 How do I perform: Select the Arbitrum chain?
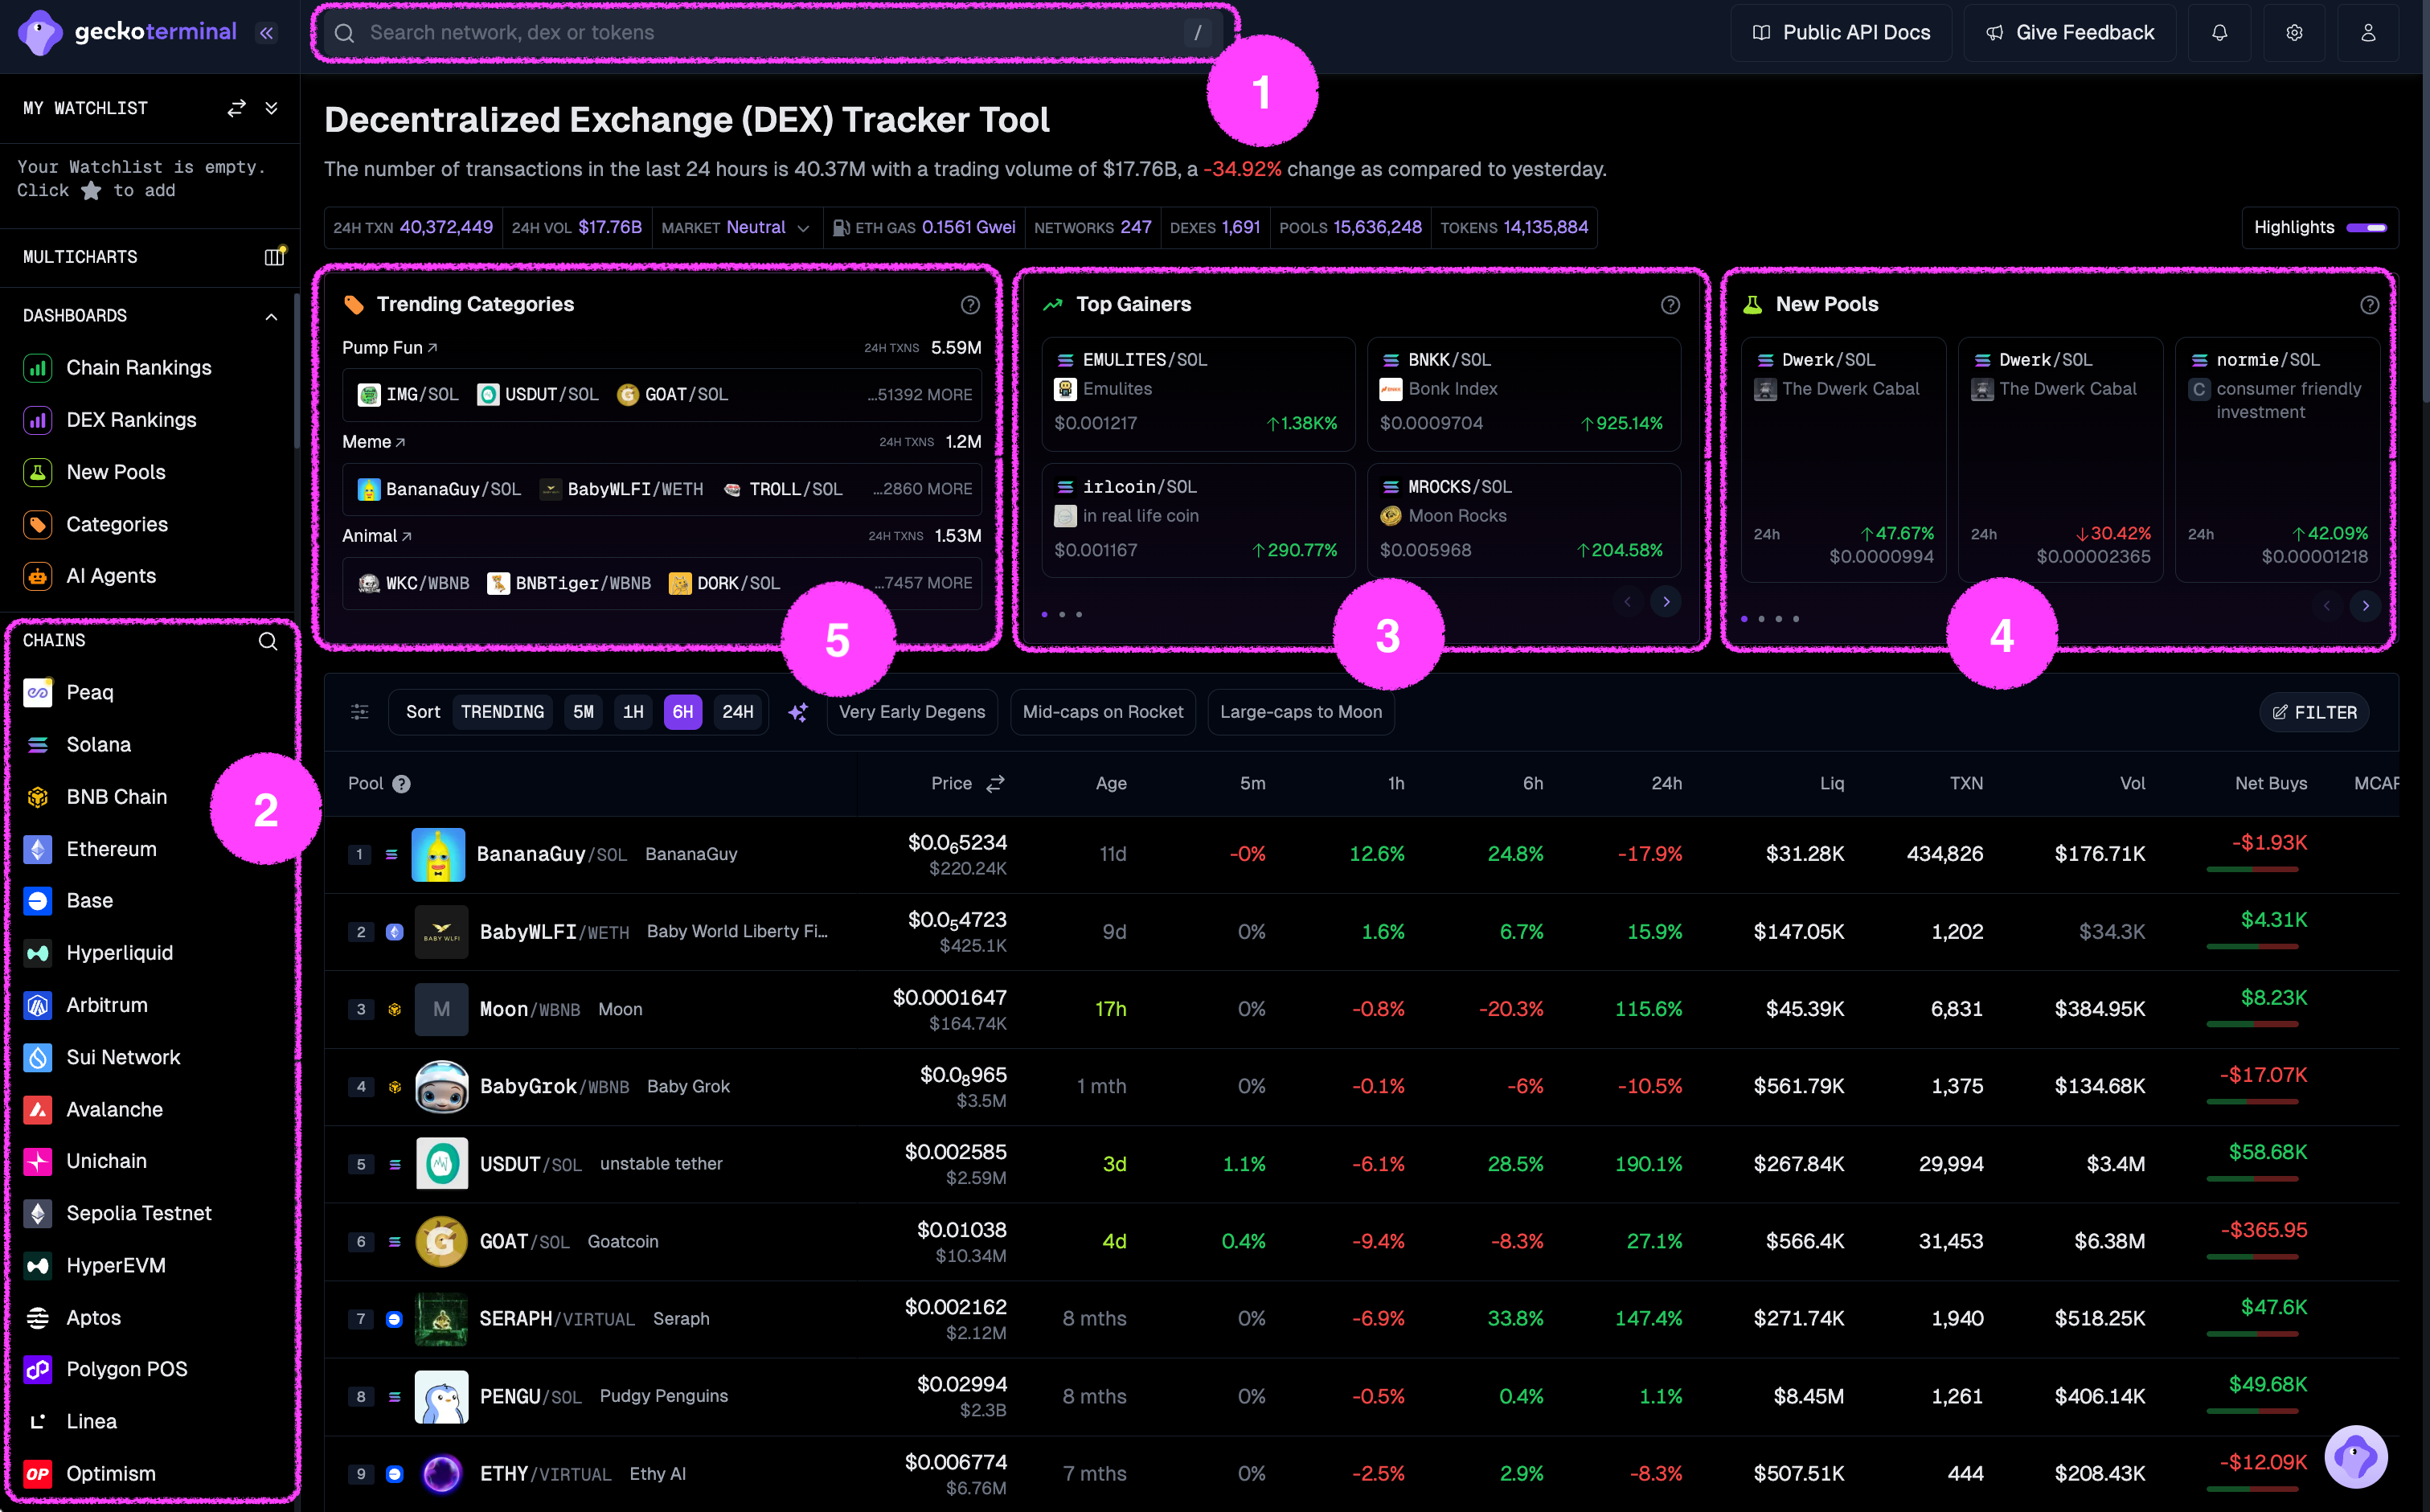tap(85, 1005)
